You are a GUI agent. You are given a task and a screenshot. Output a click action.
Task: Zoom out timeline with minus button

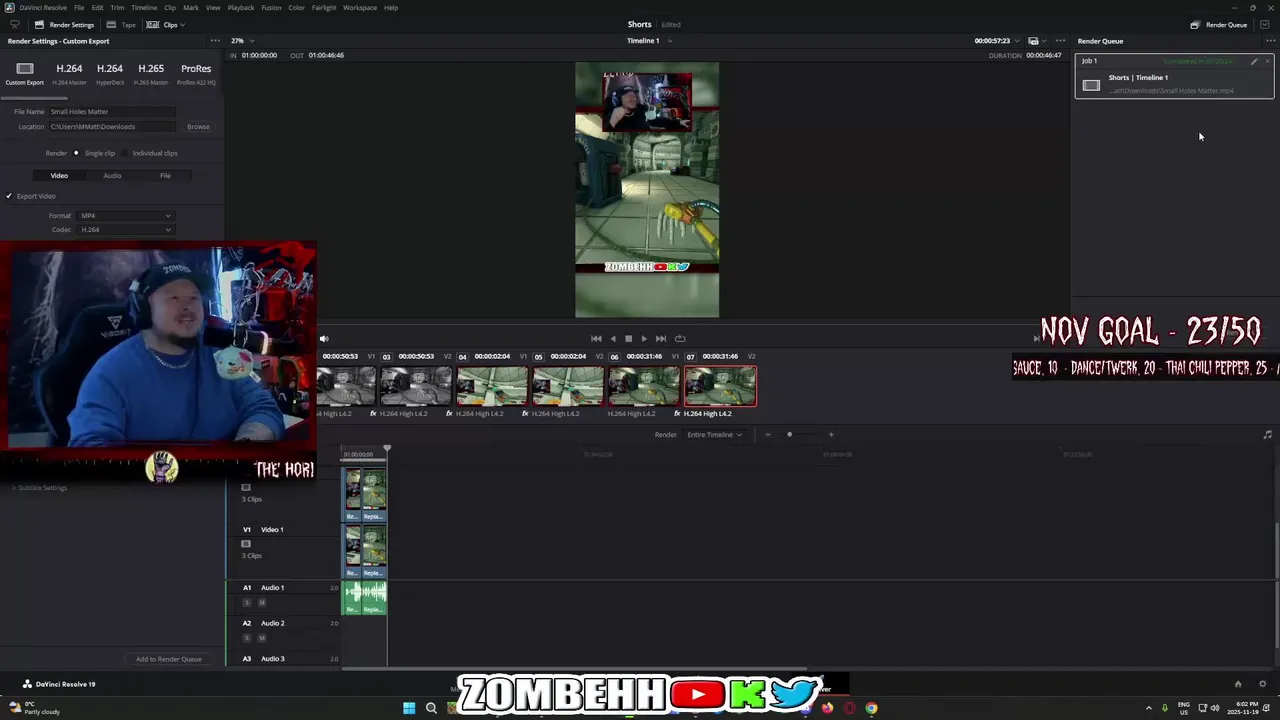click(x=768, y=434)
